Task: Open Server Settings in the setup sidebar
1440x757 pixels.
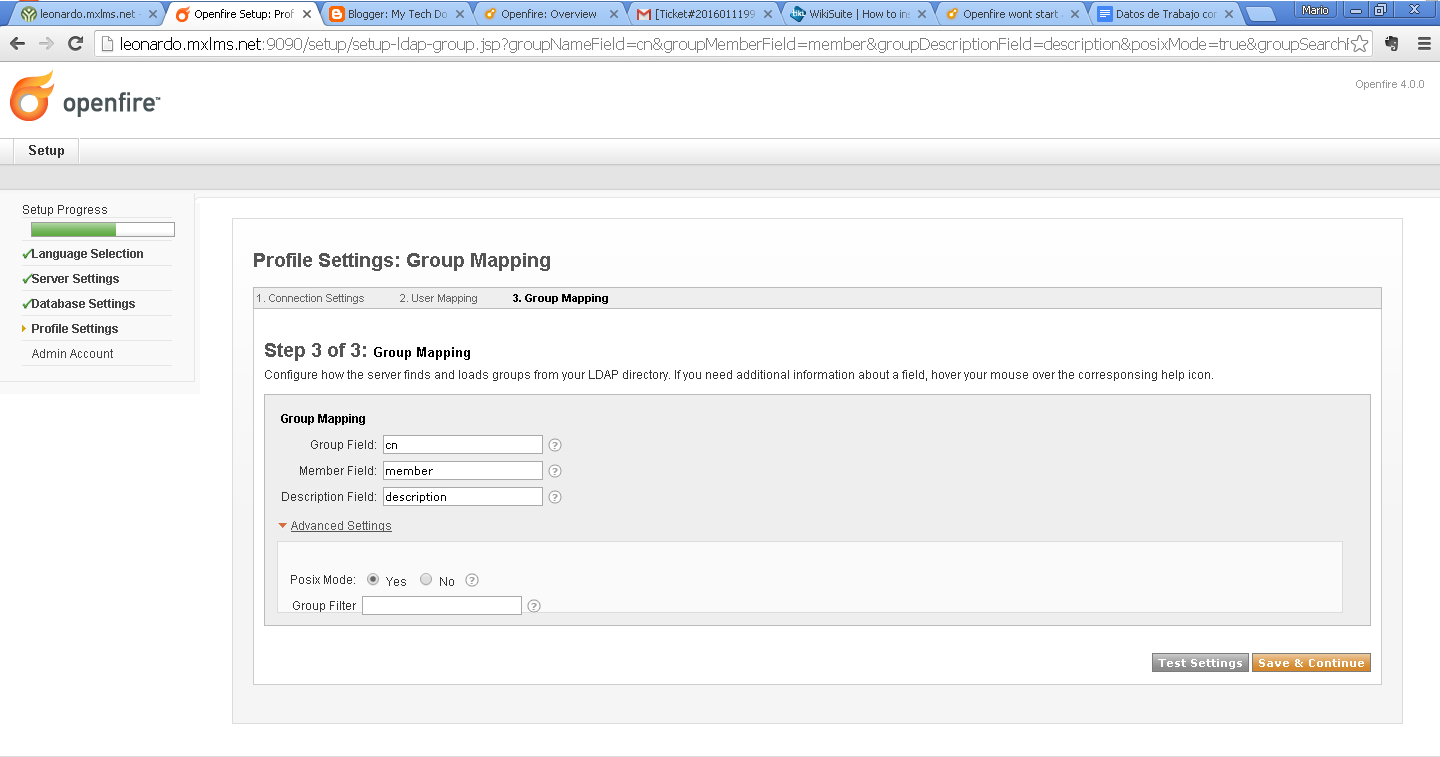Action: tap(75, 279)
